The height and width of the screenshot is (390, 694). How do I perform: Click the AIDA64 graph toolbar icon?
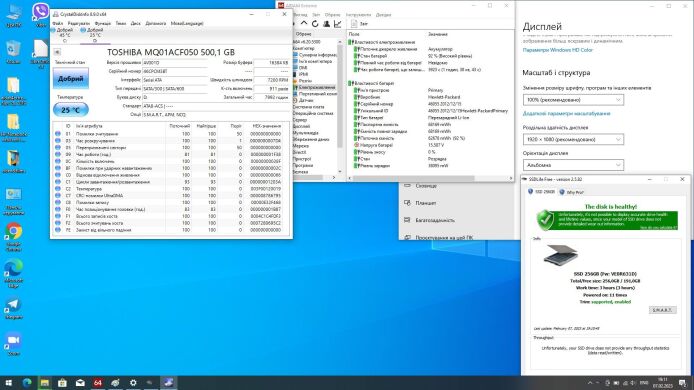click(337, 24)
